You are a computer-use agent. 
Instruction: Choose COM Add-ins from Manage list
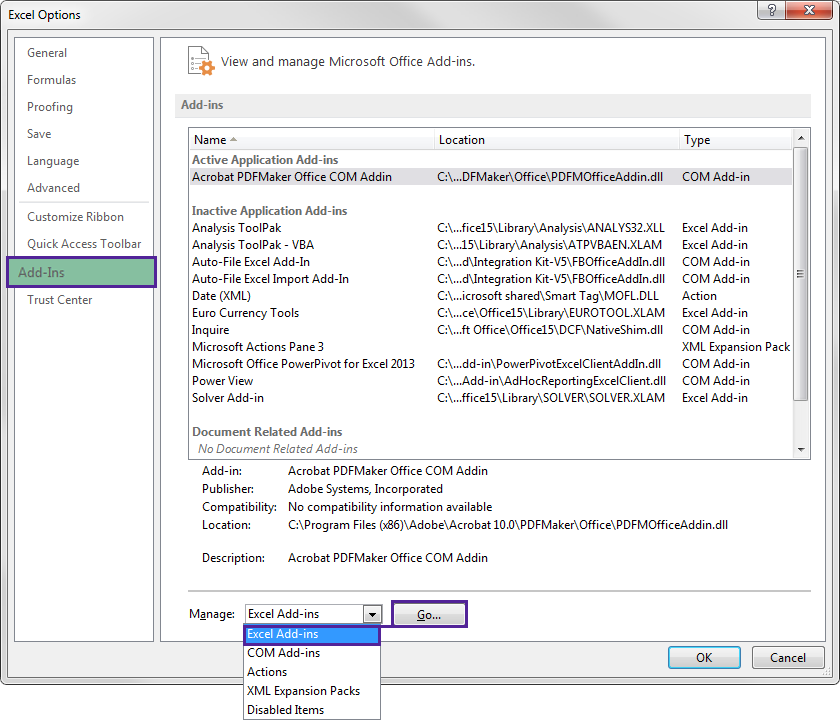[312, 653]
